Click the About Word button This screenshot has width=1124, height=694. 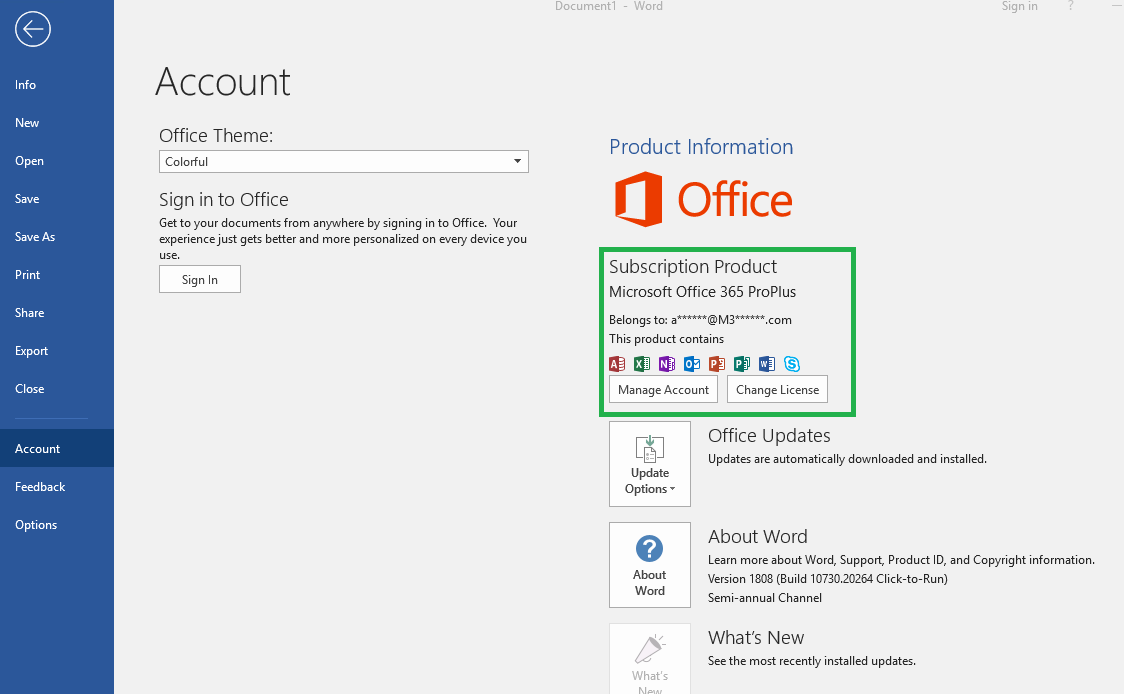tap(650, 565)
